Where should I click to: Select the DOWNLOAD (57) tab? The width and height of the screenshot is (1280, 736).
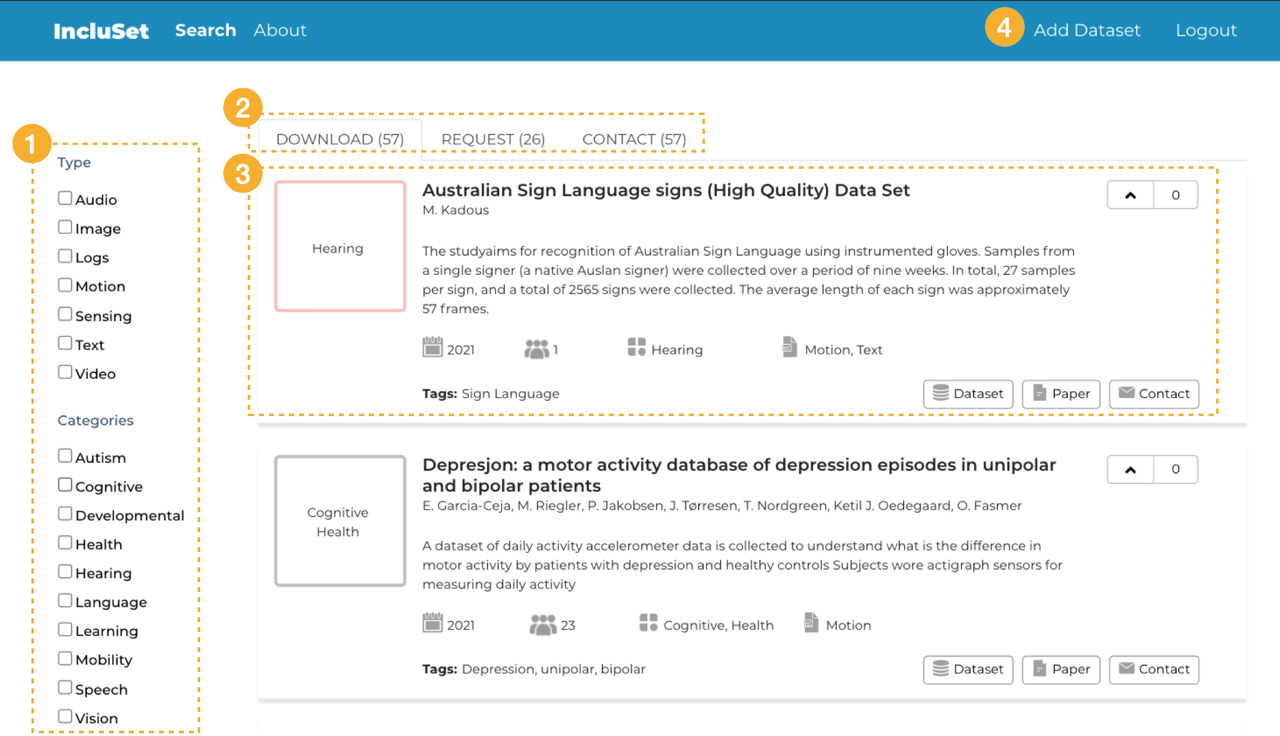pyautogui.click(x=340, y=139)
